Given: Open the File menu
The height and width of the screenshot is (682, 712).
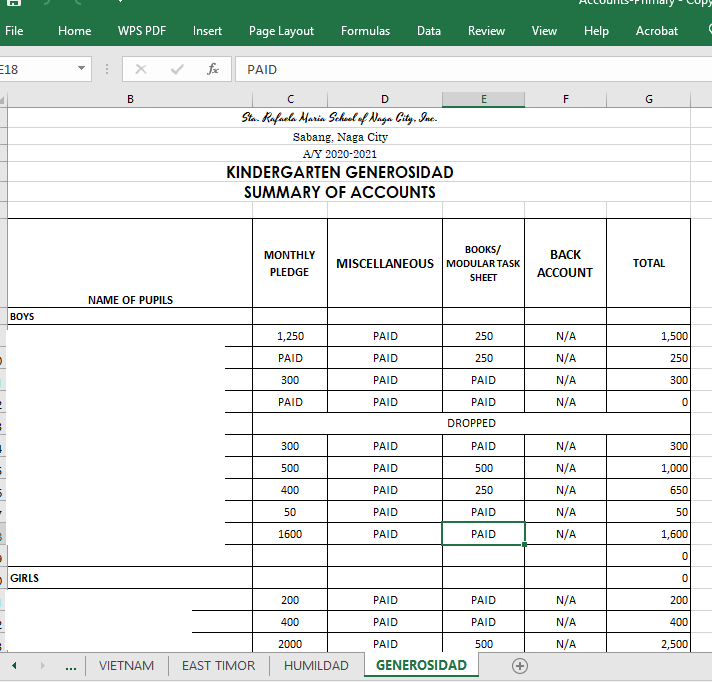Looking at the screenshot, I should pos(14,31).
